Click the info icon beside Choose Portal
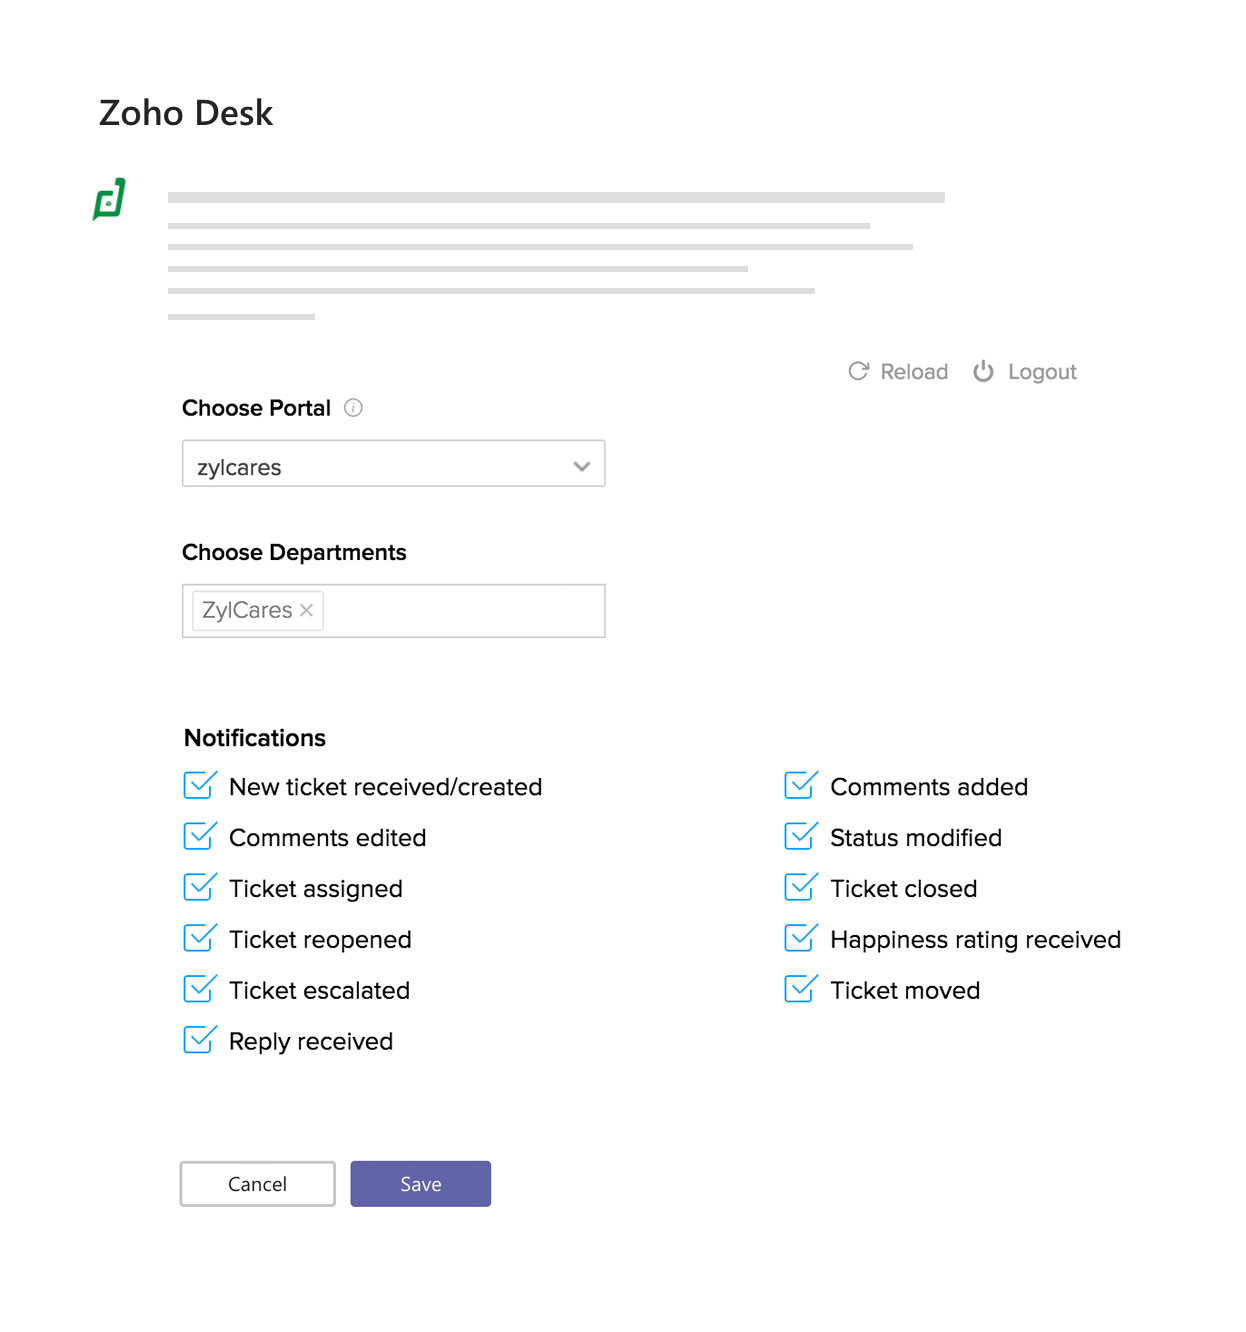 tap(352, 408)
